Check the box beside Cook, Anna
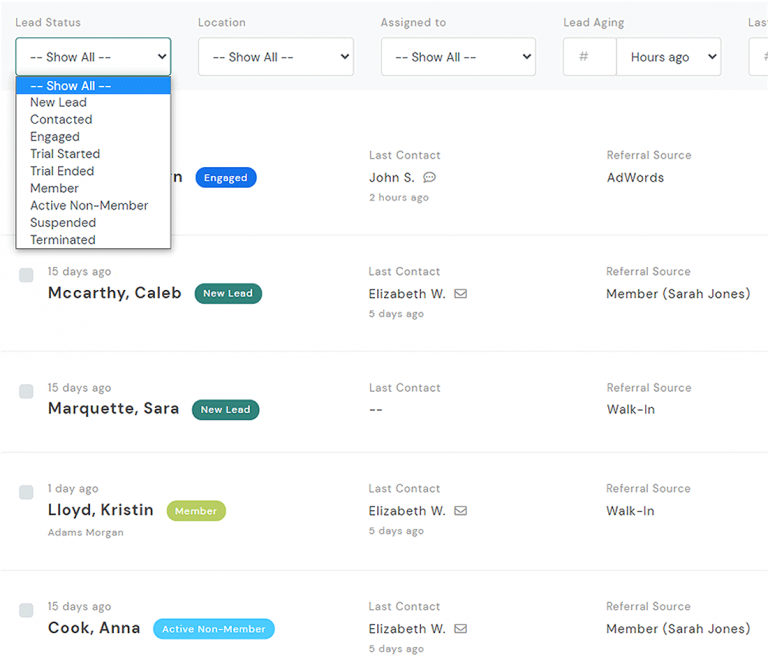 (x=26, y=610)
